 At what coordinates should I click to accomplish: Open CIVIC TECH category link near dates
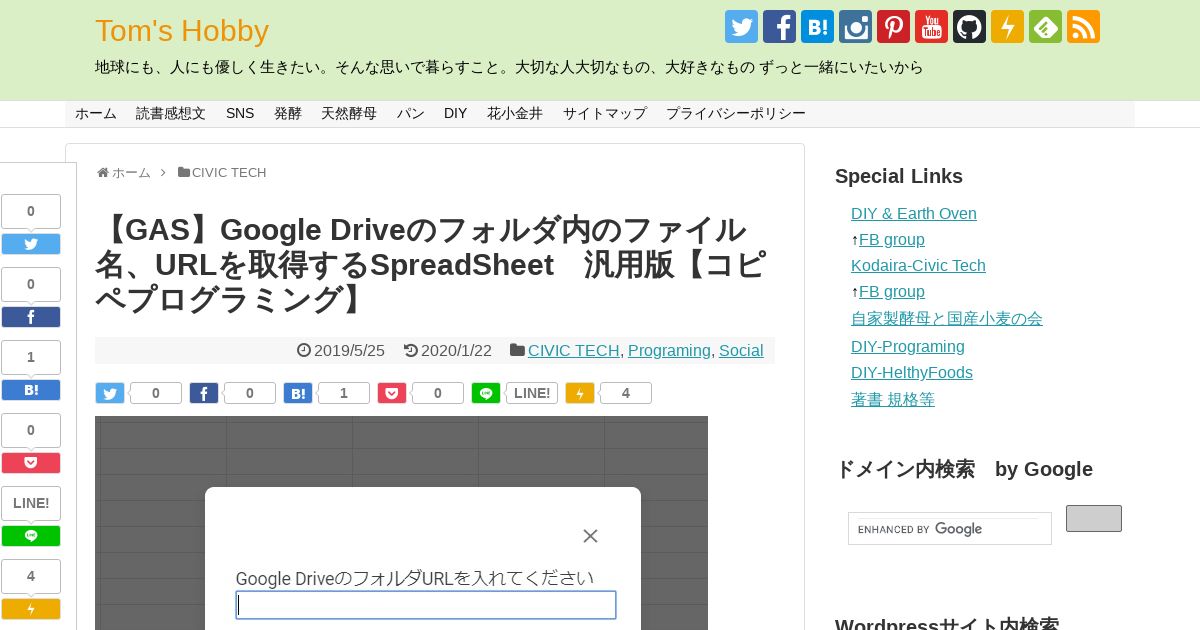[574, 351]
